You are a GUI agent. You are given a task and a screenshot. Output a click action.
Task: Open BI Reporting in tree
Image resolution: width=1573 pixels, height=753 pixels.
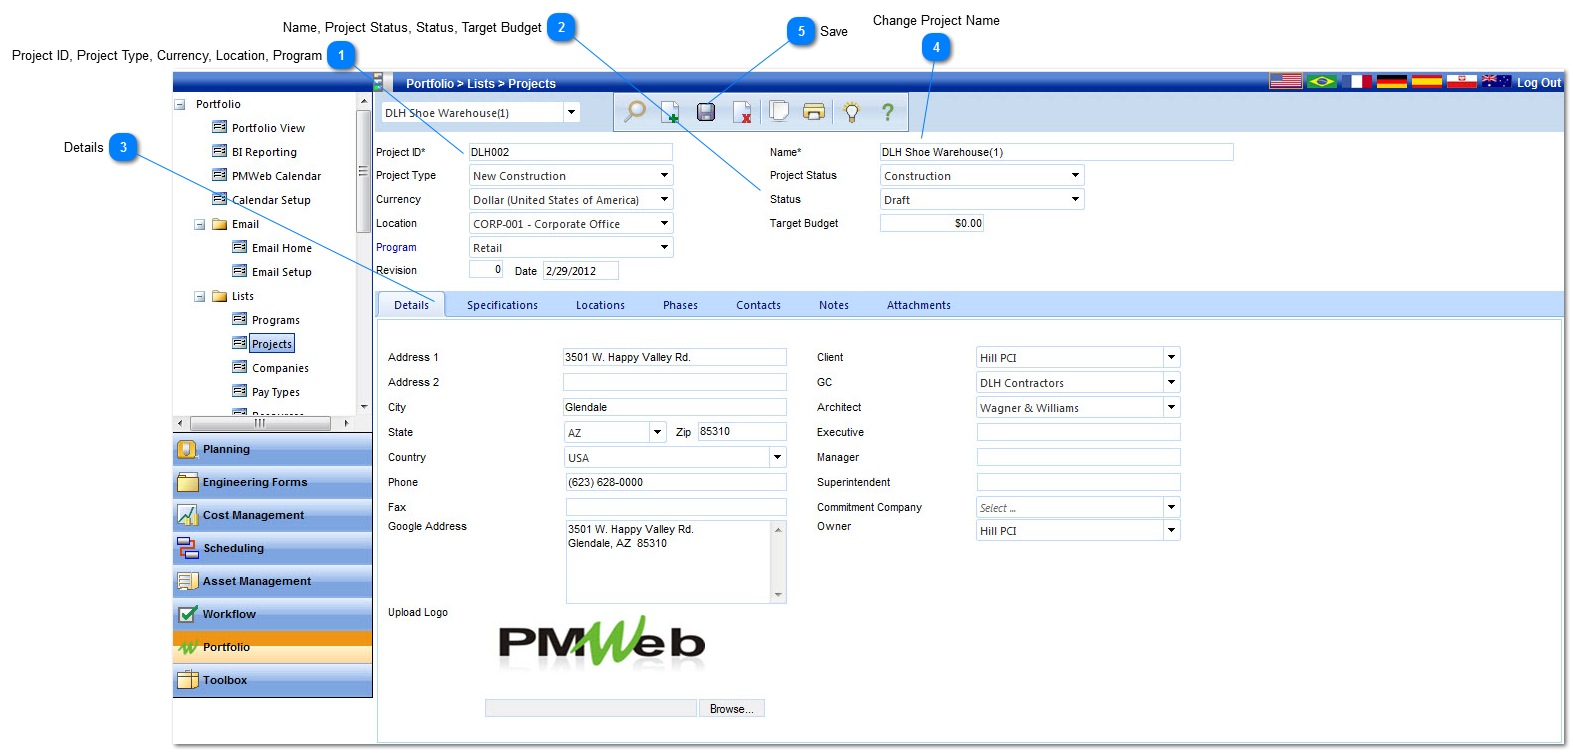pos(264,152)
